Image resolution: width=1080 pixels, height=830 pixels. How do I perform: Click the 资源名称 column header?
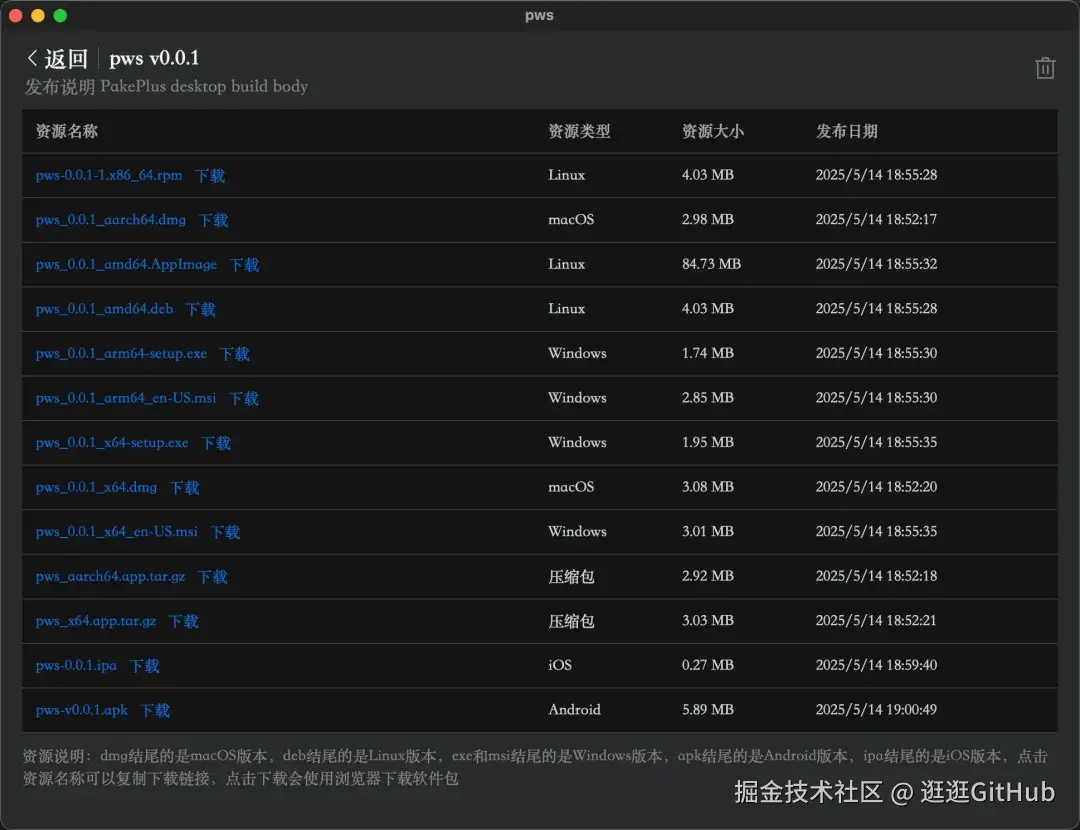[67, 131]
